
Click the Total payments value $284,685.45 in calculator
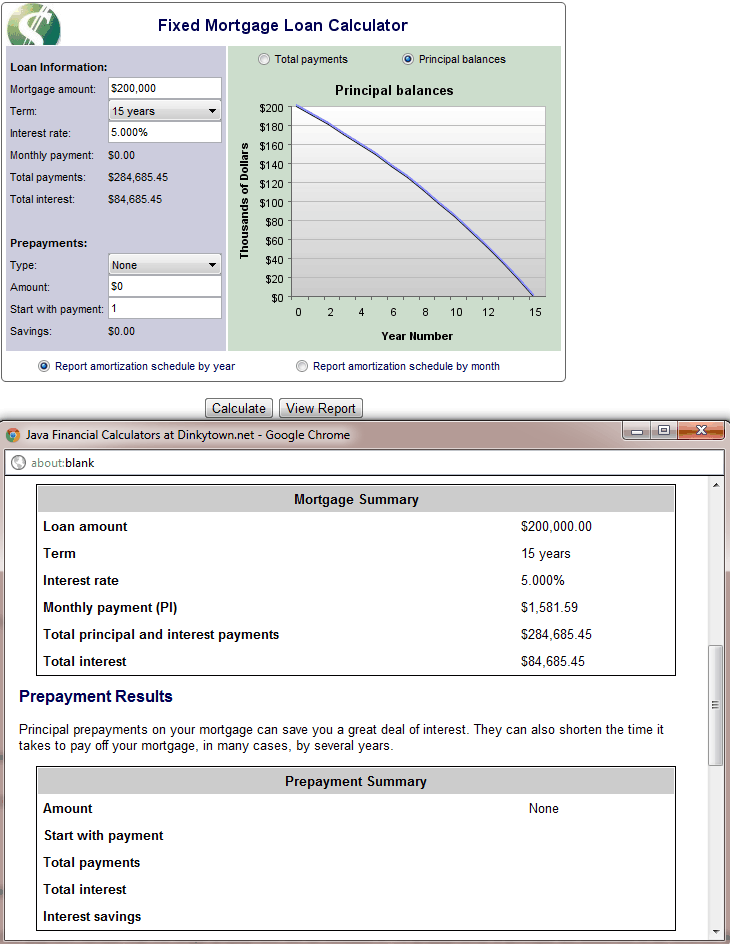[138, 177]
